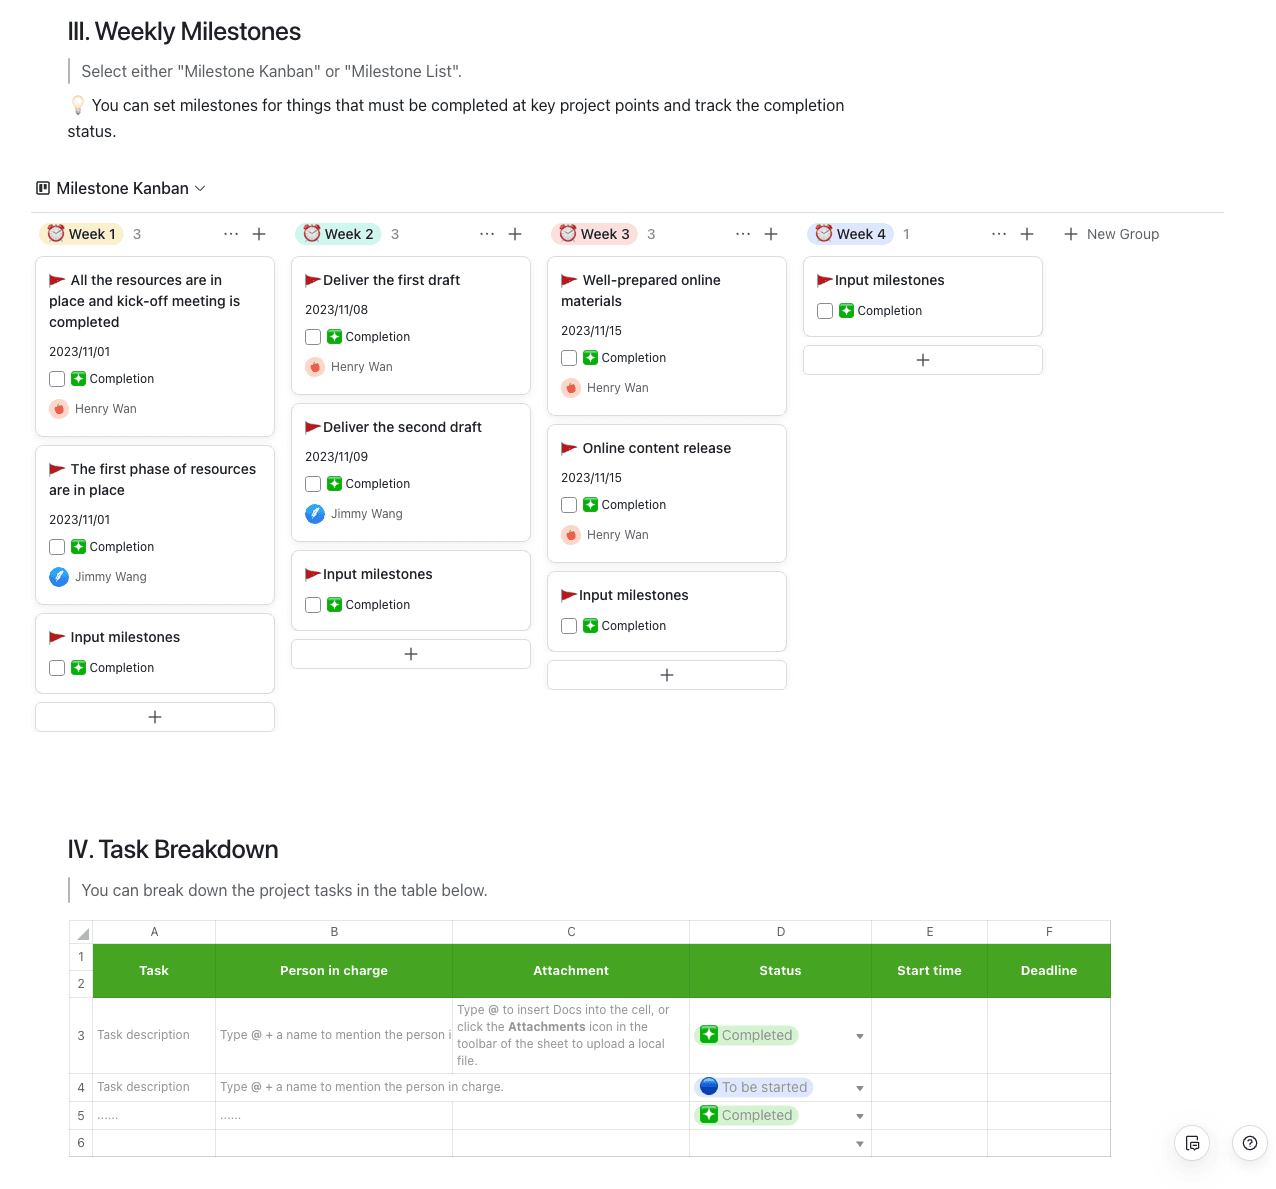1276x1189 pixels.
Task: Check Completion on Week 4 Input milestones card
Action: [x=825, y=311]
